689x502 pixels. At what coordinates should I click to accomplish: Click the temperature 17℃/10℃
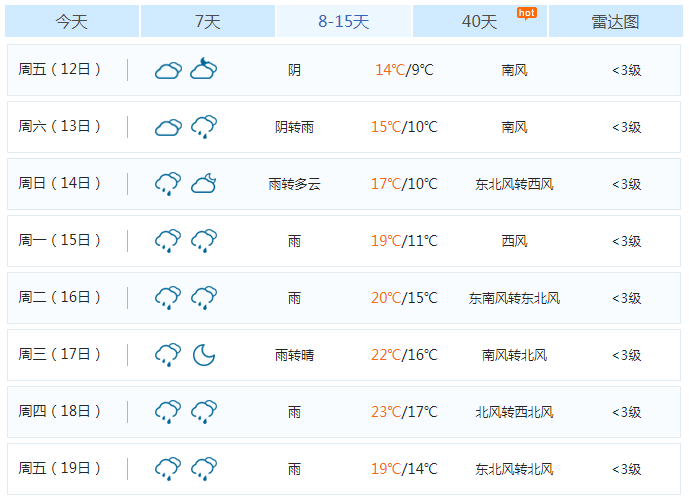point(404,184)
